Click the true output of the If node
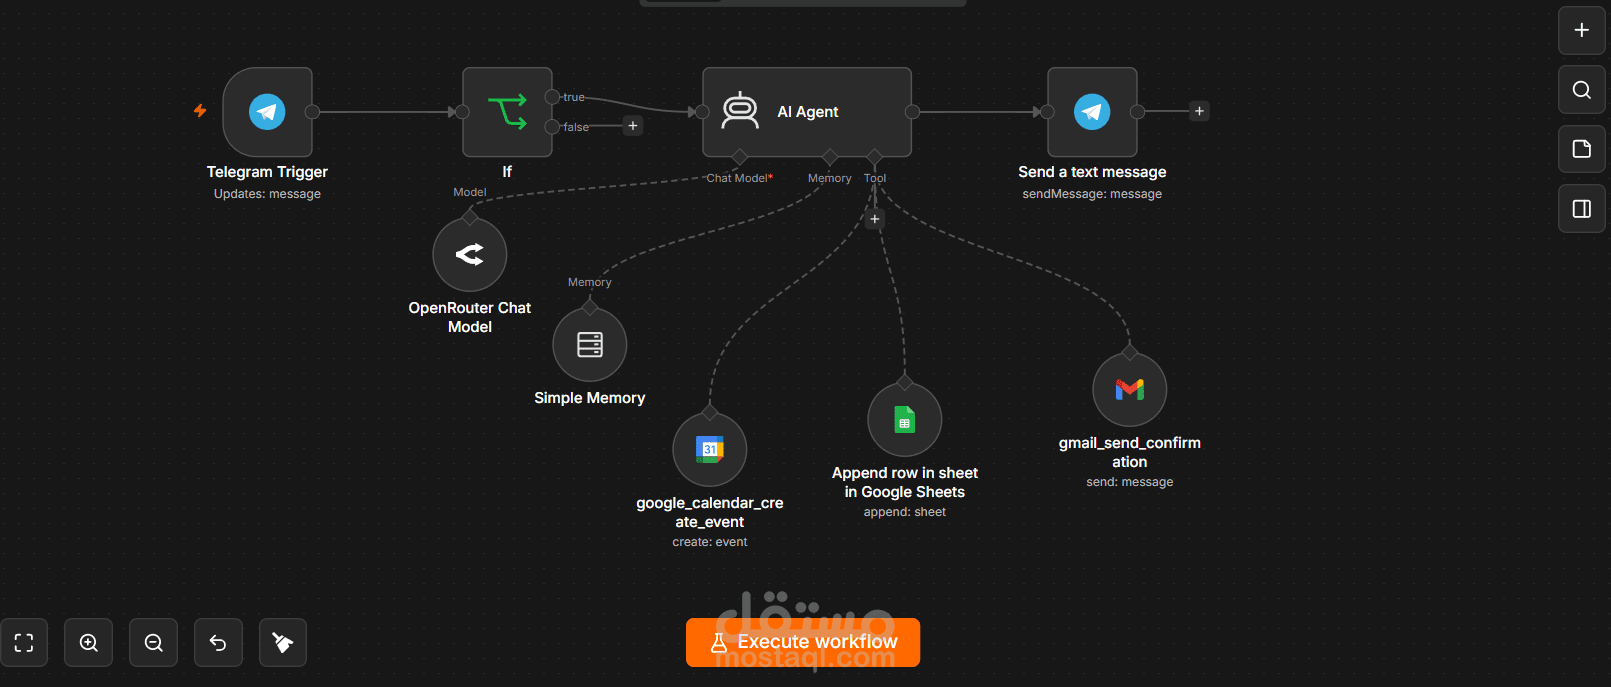Image resolution: width=1611 pixels, height=687 pixels. click(552, 97)
